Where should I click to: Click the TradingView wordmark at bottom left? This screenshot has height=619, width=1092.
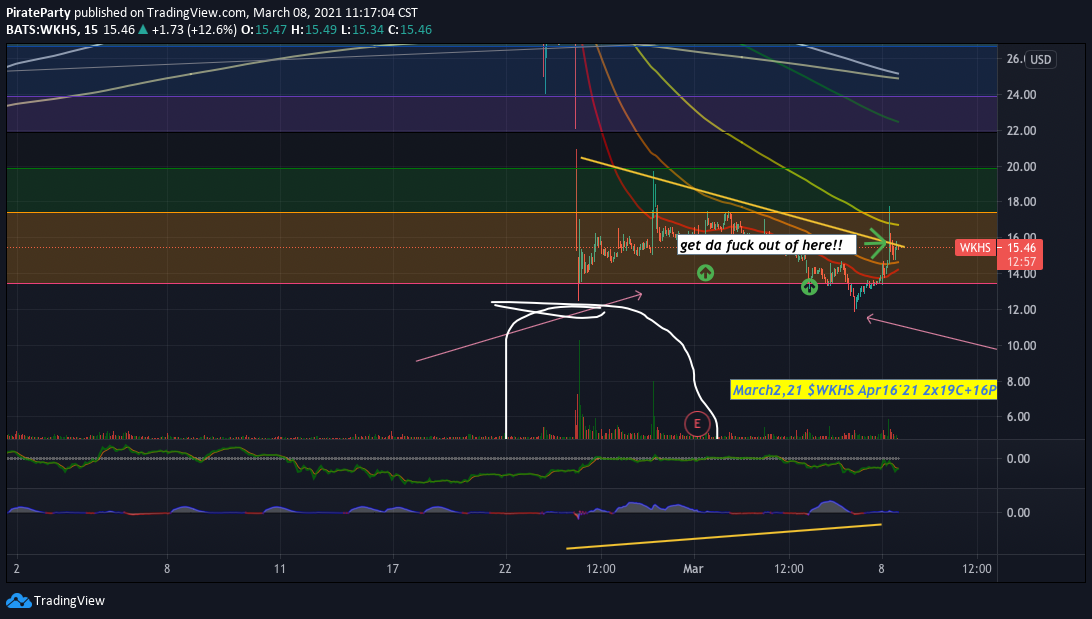[69, 601]
